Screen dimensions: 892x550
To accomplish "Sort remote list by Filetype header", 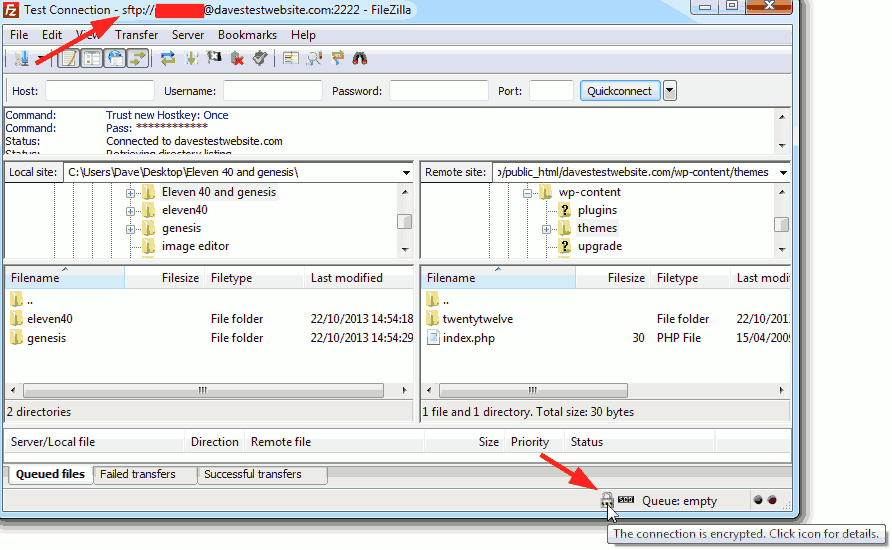I will 689,278.
